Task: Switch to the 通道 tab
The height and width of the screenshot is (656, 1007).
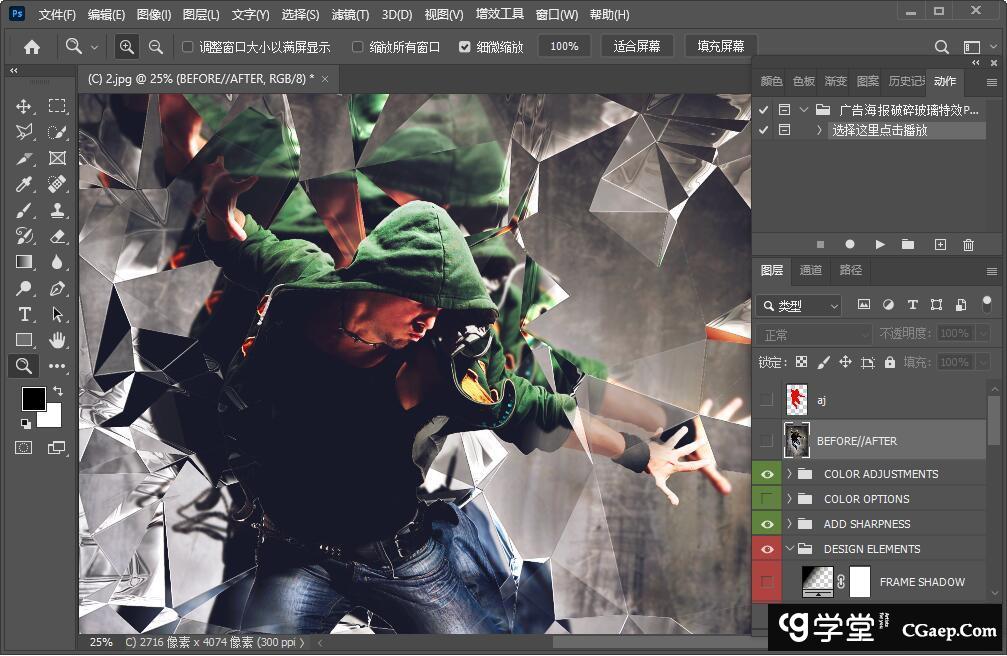Action: point(811,270)
